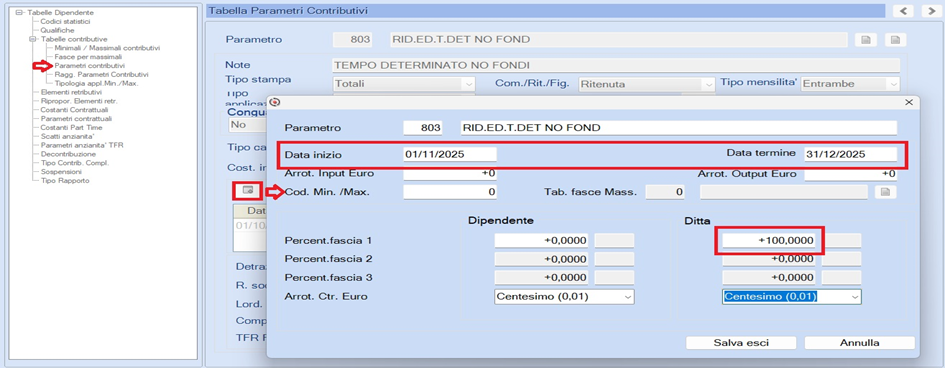
Task: Click the Arrot. Output Euro field
Action: tap(850, 173)
